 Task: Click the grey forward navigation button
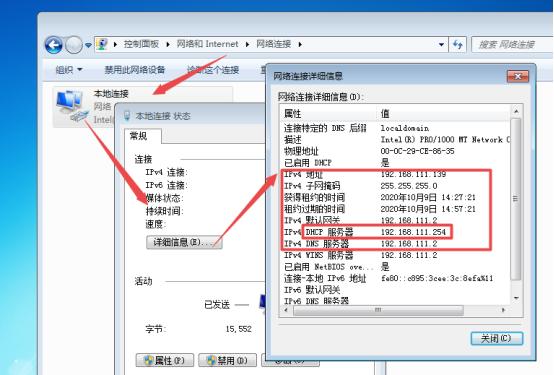click(x=74, y=45)
